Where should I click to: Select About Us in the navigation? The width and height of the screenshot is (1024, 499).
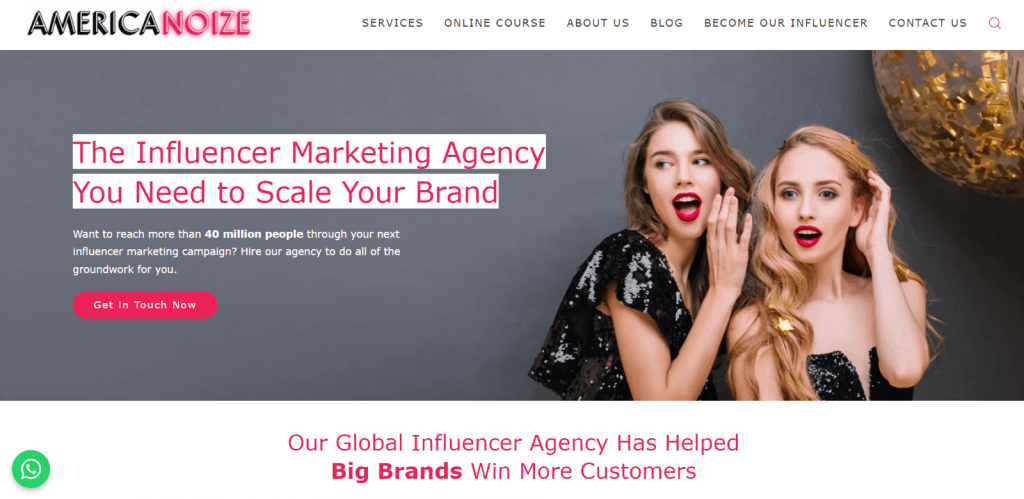pos(598,23)
